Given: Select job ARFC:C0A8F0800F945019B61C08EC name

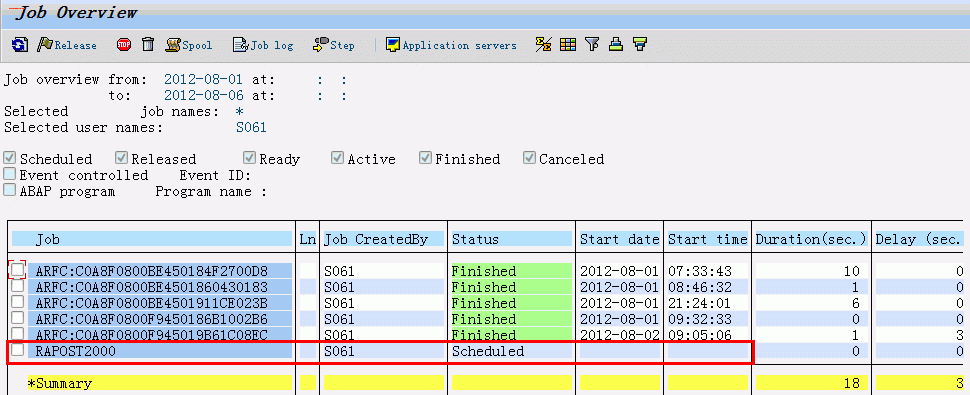Looking at the screenshot, I should pos(152,335).
